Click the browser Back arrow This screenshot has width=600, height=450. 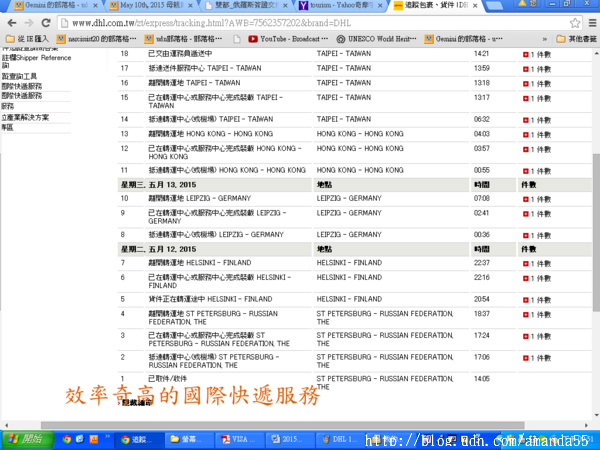pos(12,23)
